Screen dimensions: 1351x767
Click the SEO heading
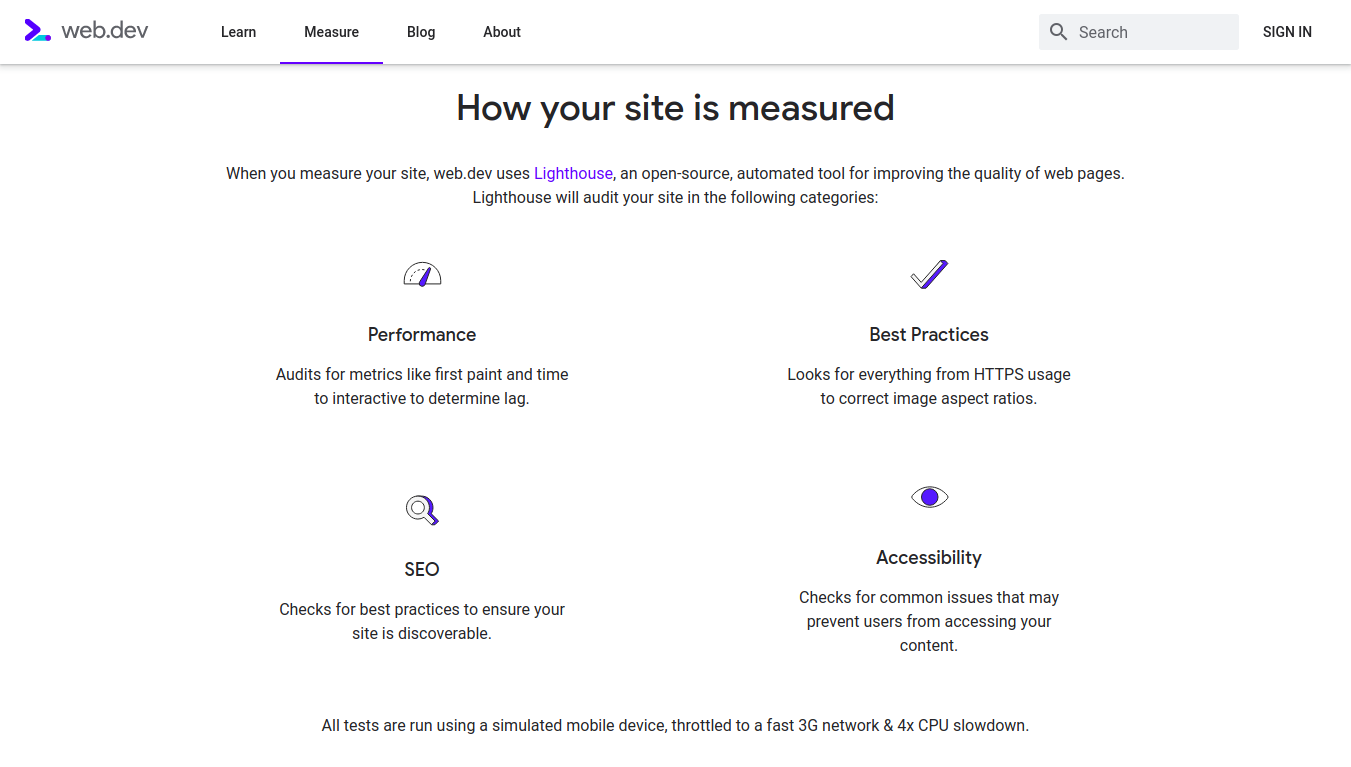click(x=422, y=570)
